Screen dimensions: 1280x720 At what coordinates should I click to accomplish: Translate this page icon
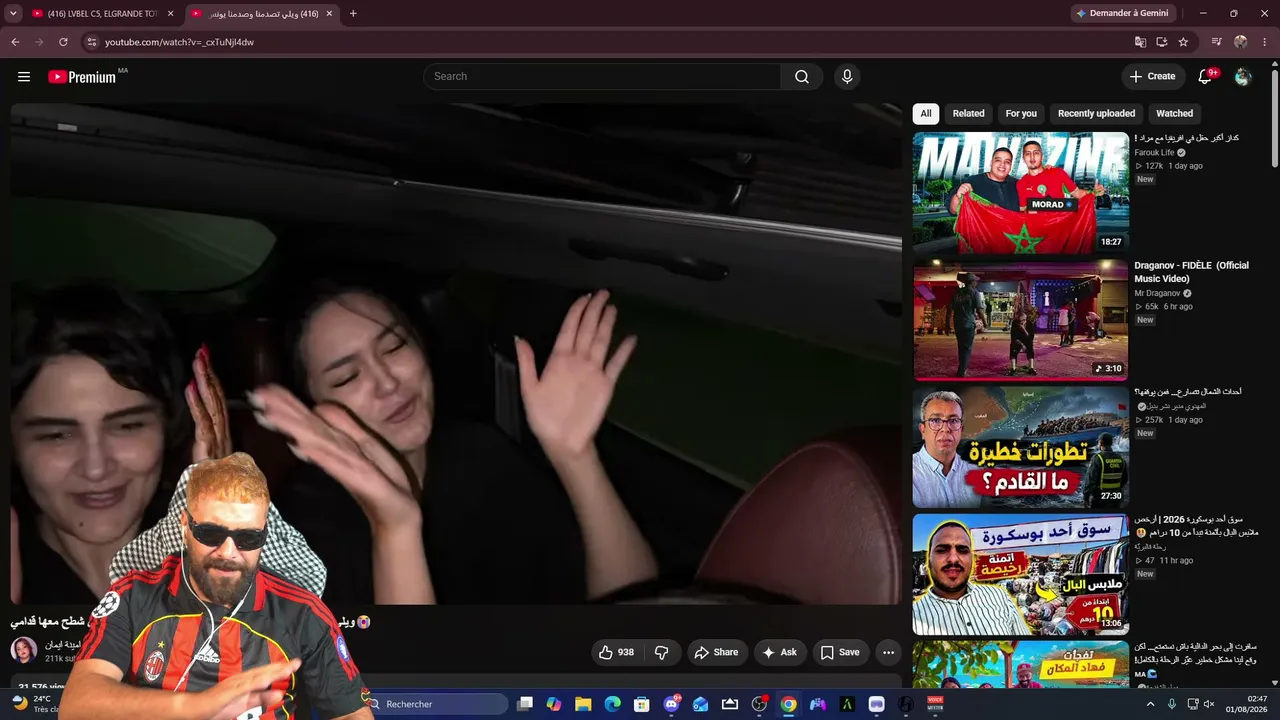[x=1140, y=42]
